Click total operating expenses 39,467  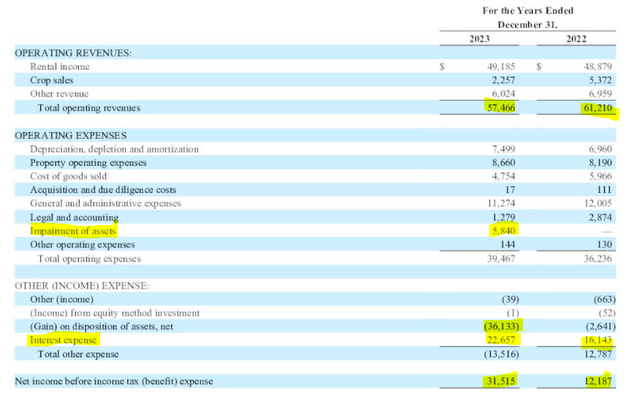[x=501, y=259]
